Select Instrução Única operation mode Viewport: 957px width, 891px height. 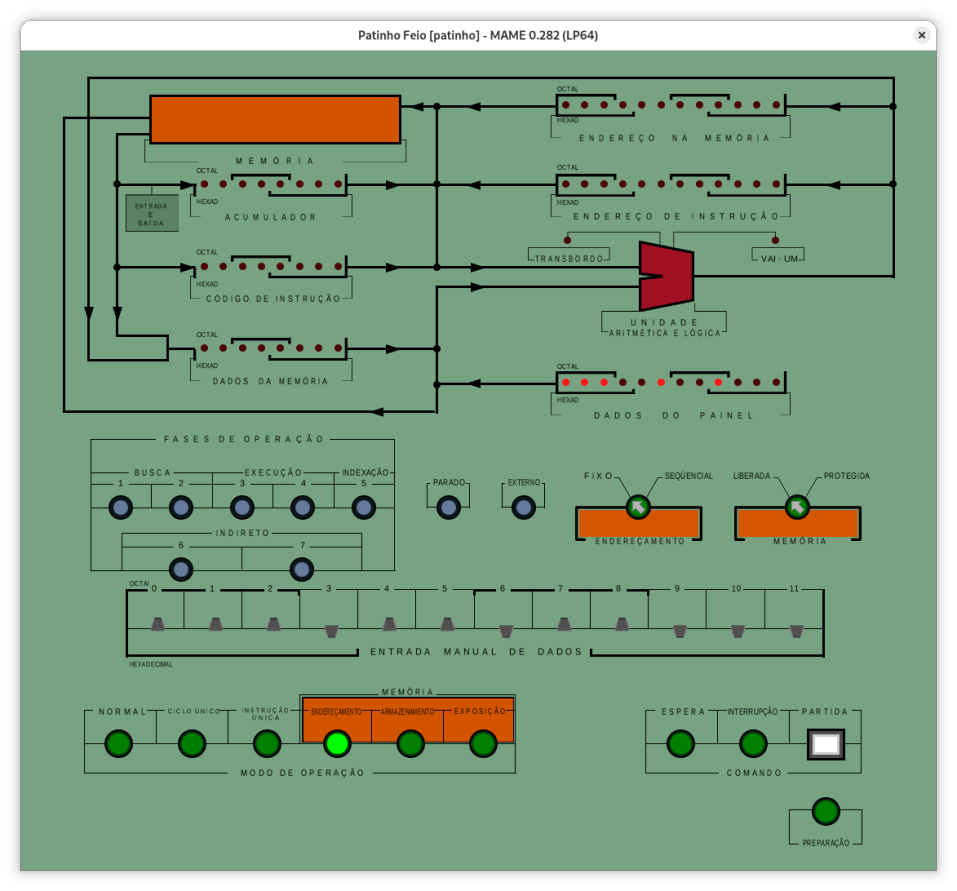tap(266, 744)
